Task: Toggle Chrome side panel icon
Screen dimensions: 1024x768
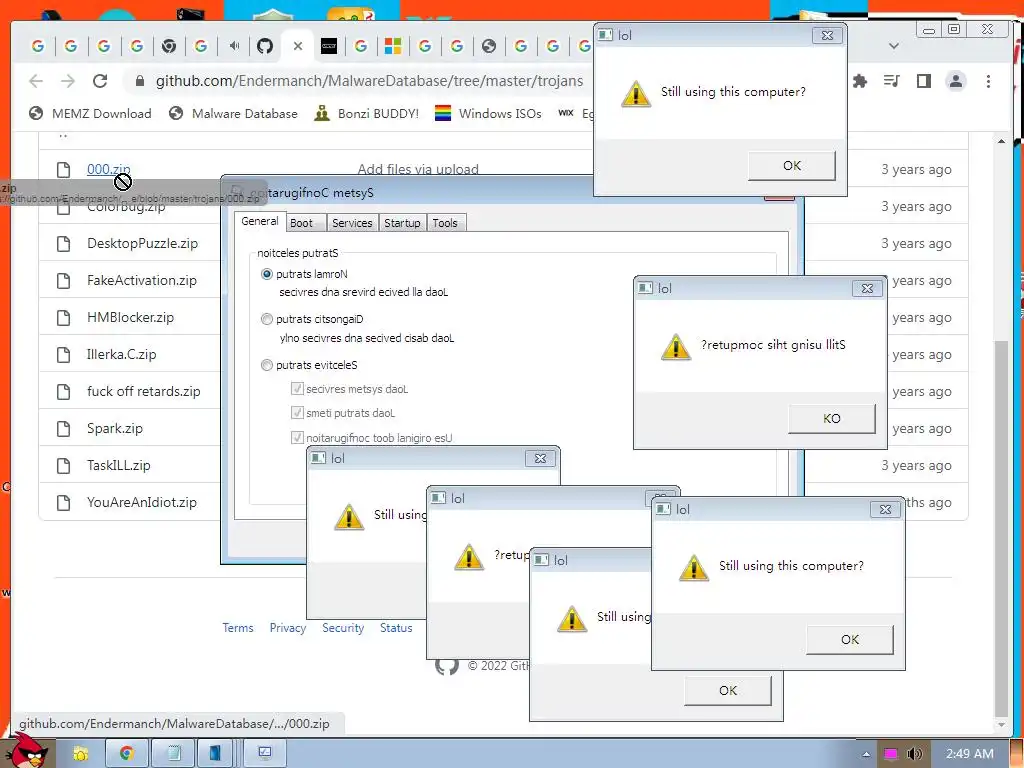Action: pos(923,81)
